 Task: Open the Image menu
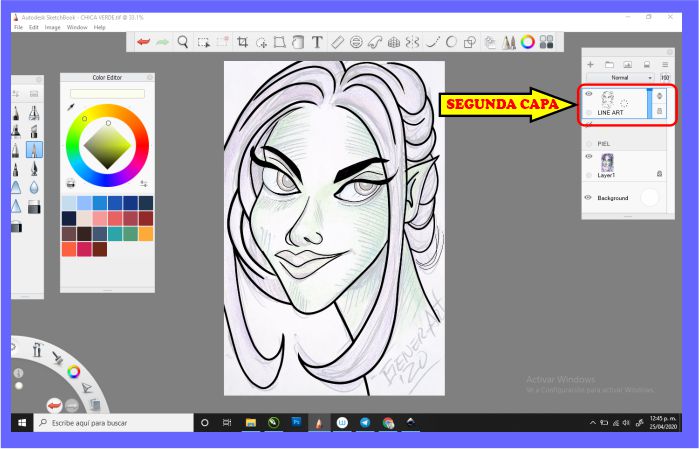click(52, 27)
